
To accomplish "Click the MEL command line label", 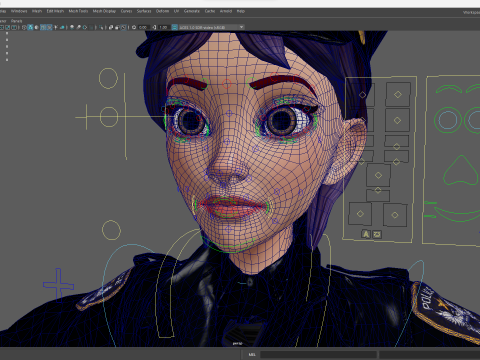I will [x=252, y=354].
